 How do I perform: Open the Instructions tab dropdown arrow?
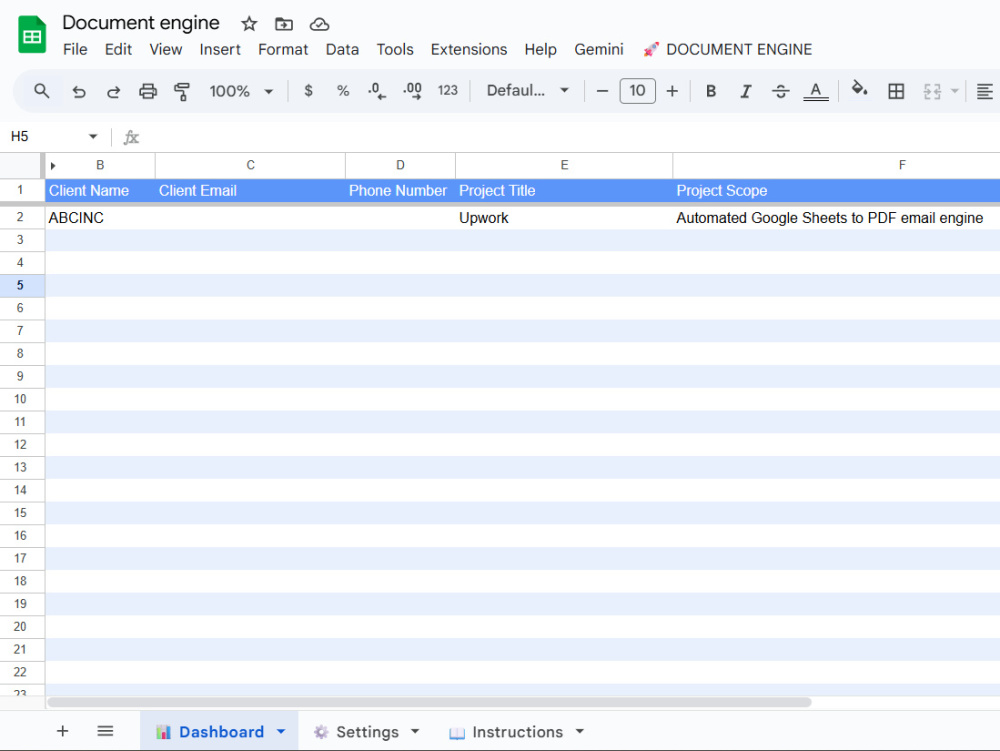point(580,731)
